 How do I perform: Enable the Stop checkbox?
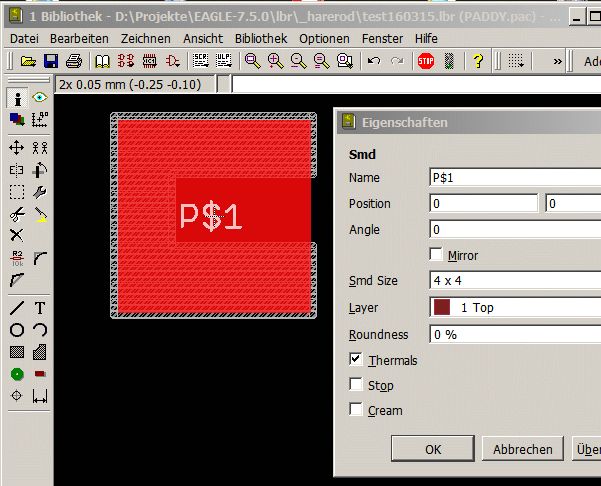click(x=356, y=384)
